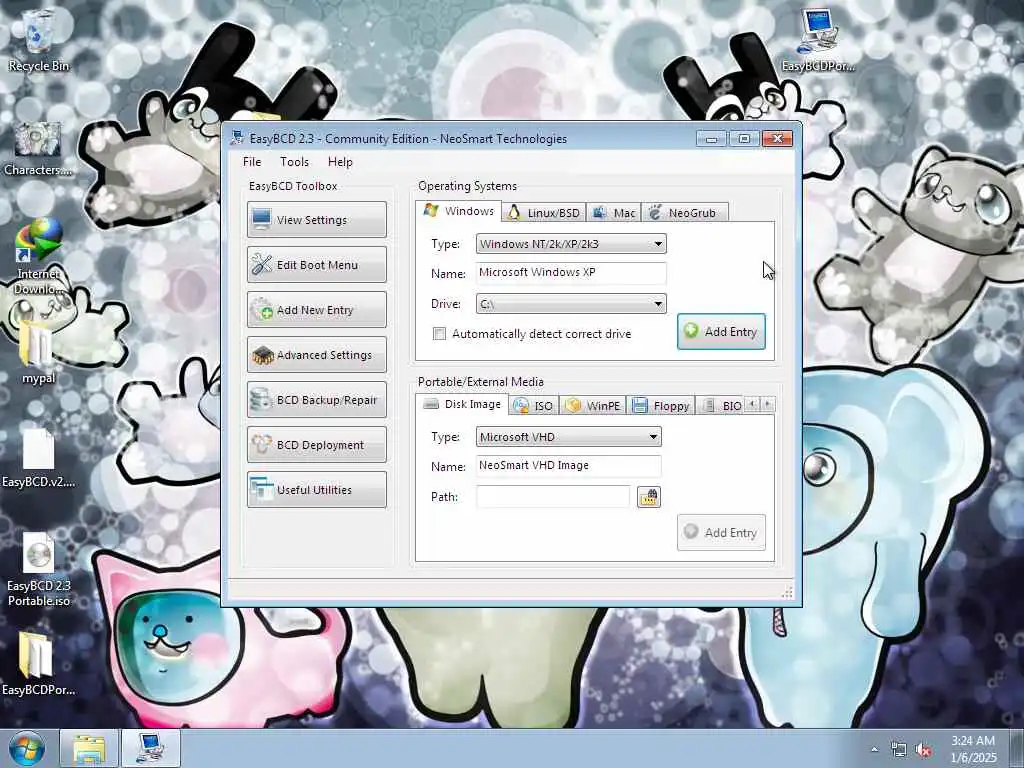Open Advanced Settings section
The image size is (1024, 768).
coord(317,355)
